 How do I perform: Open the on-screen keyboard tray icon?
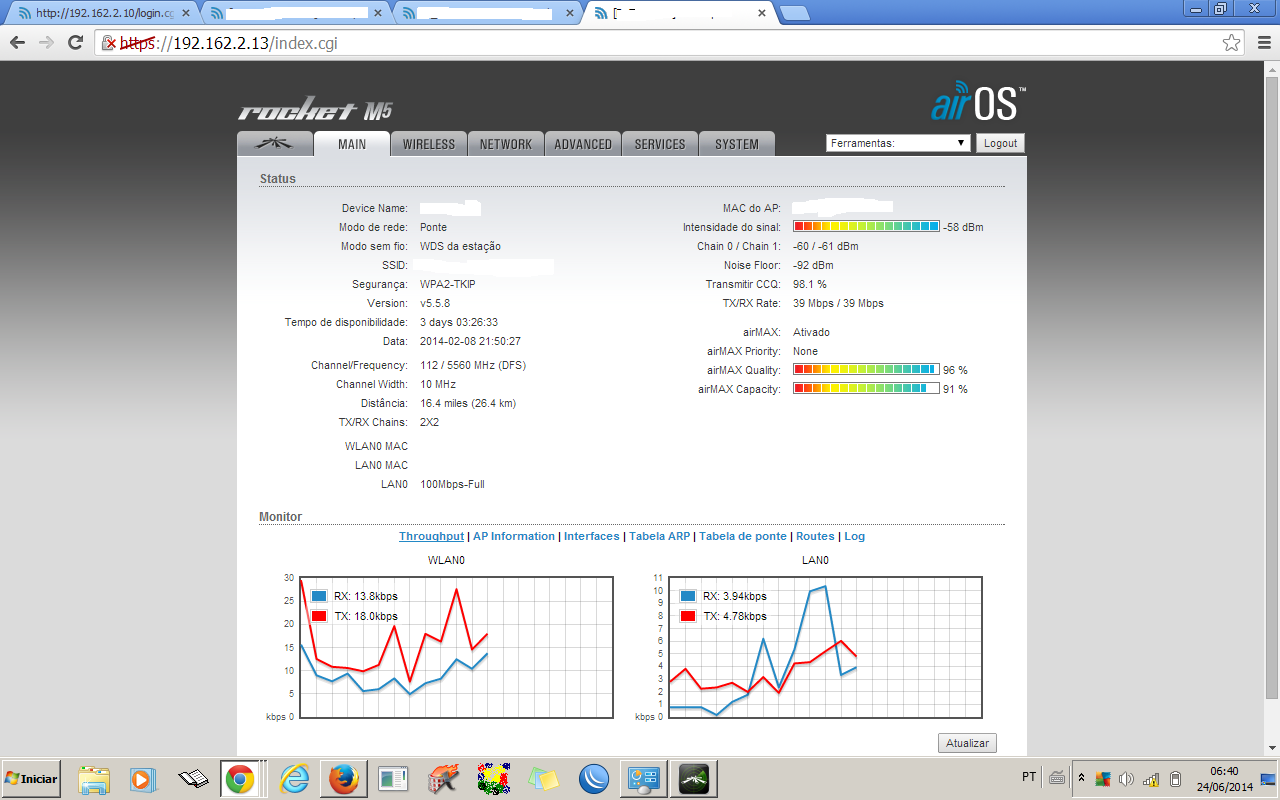point(1056,778)
